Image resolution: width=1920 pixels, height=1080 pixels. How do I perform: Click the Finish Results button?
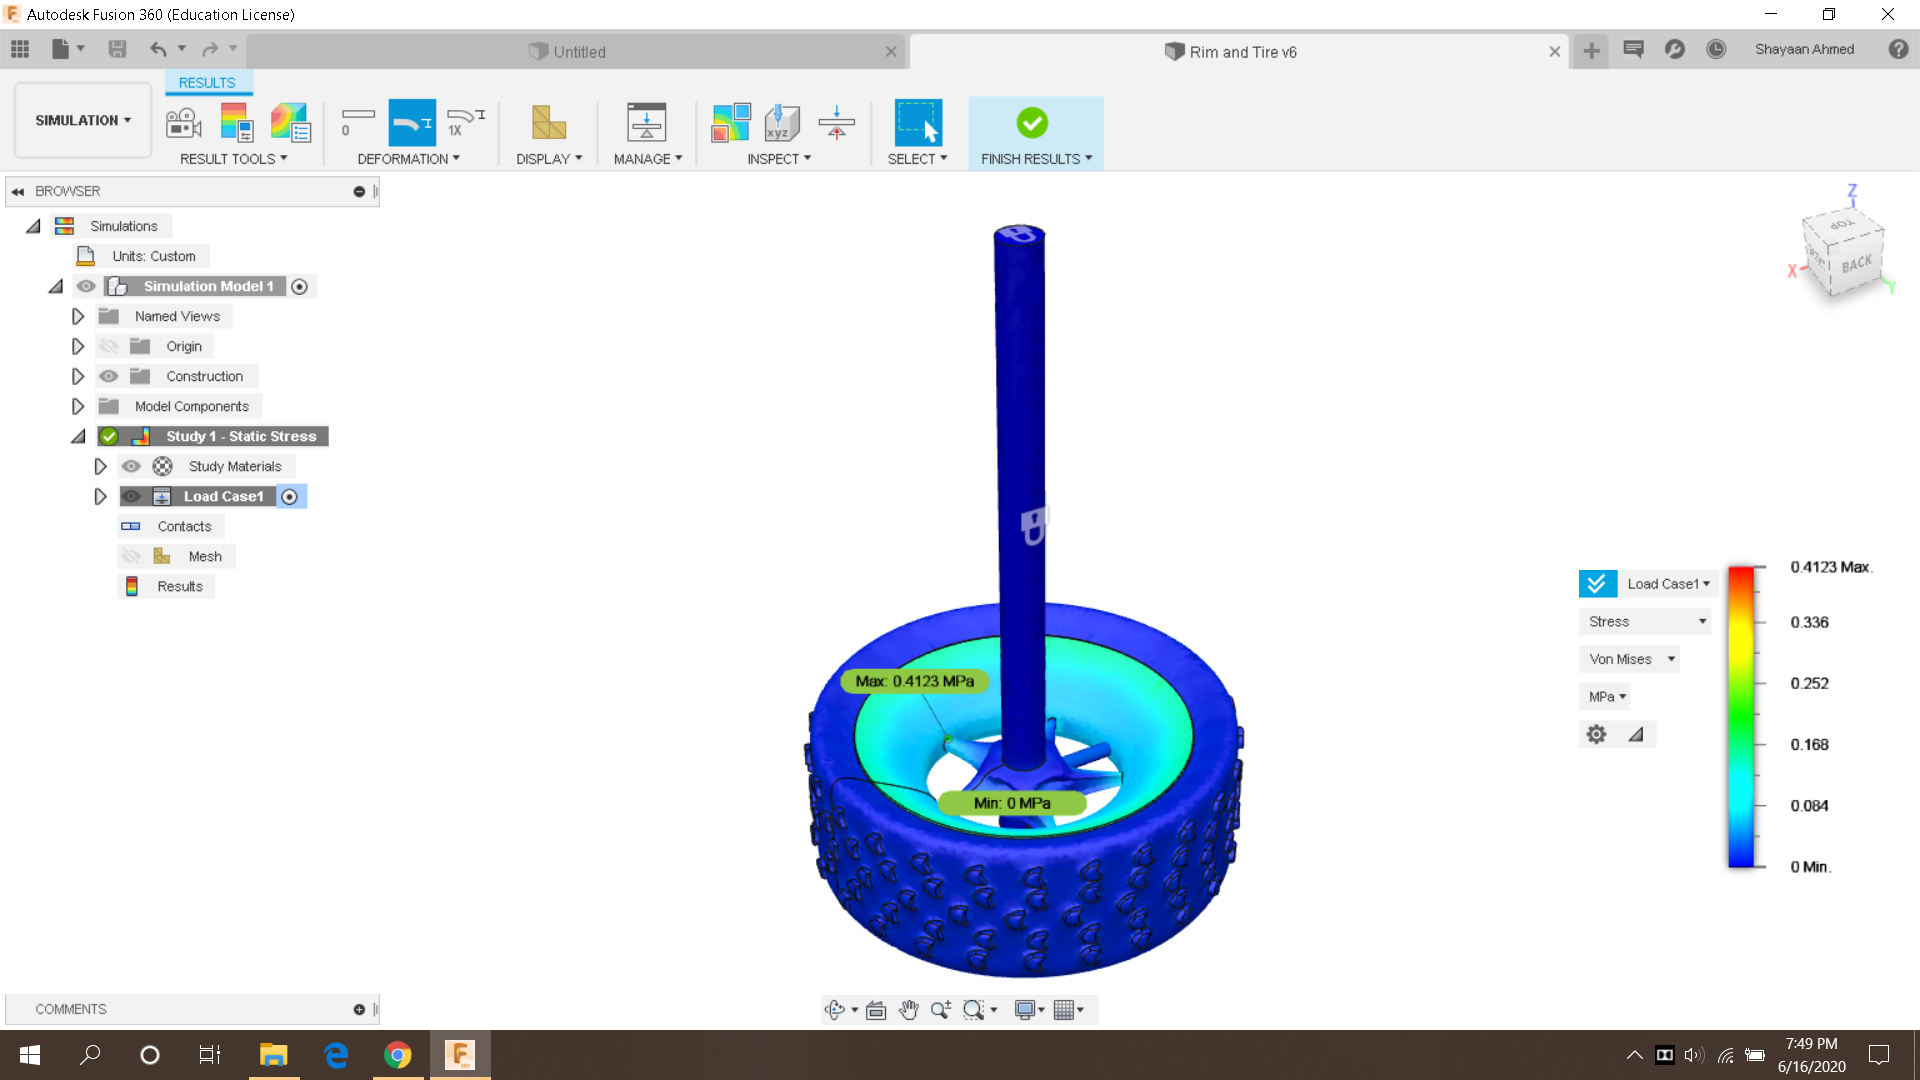[x=1032, y=123]
